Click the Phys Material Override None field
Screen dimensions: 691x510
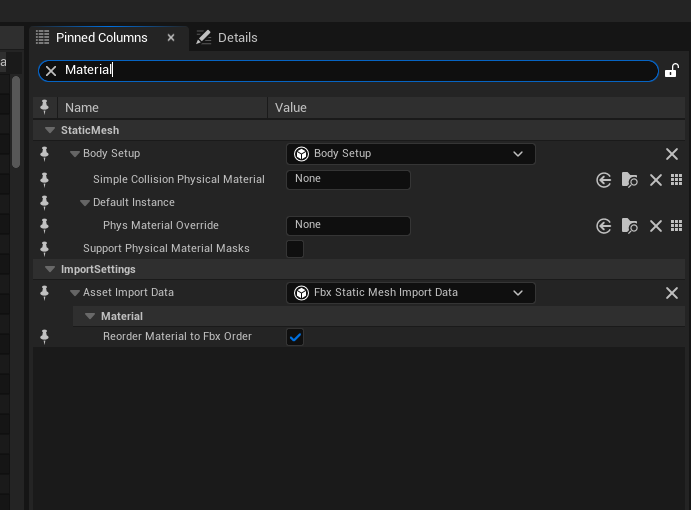pos(348,226)
